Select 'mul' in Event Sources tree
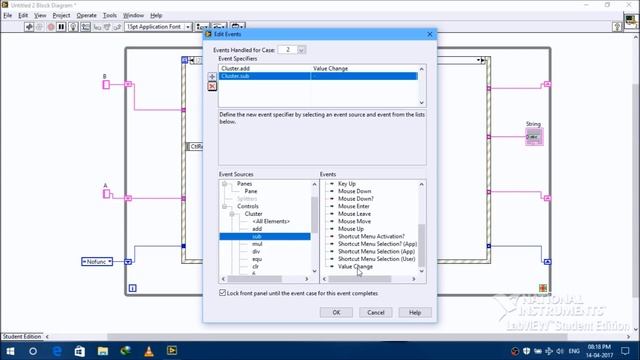 [257, 244]
